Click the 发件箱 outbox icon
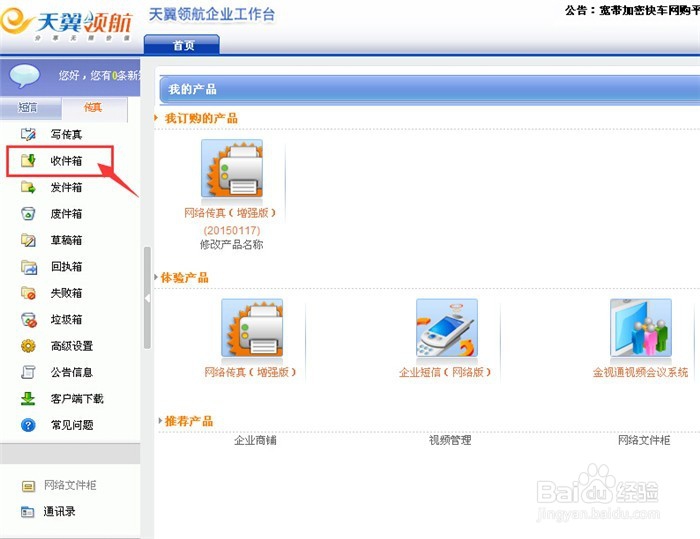Screen dimensions: 700x539 [x=28, y=187]
